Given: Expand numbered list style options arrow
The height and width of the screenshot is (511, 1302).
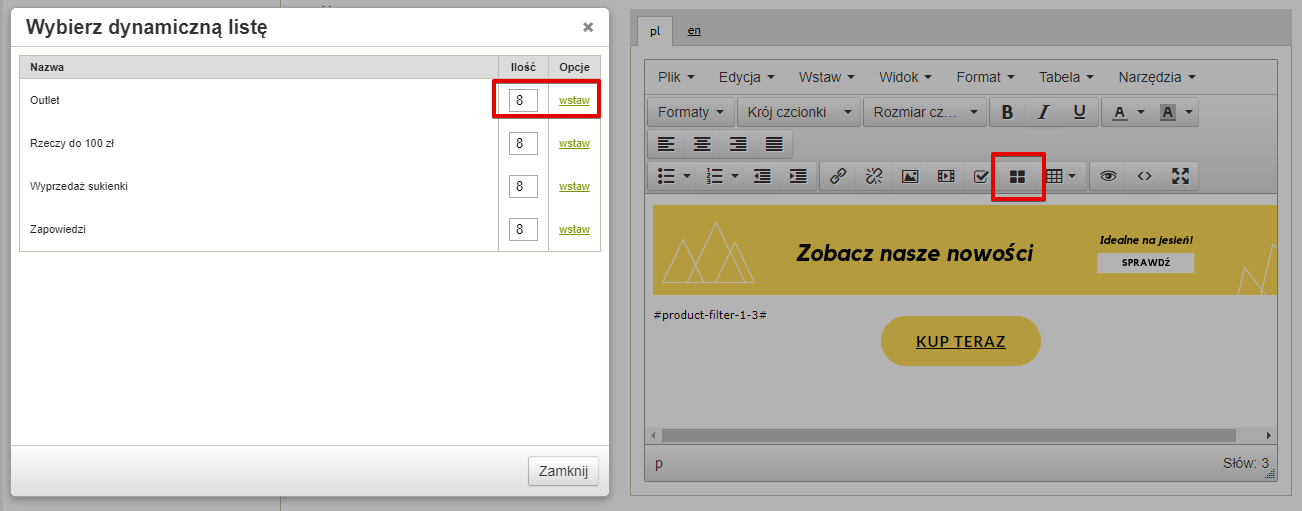Looking at the screenshot, I should [x=735, y=176].
